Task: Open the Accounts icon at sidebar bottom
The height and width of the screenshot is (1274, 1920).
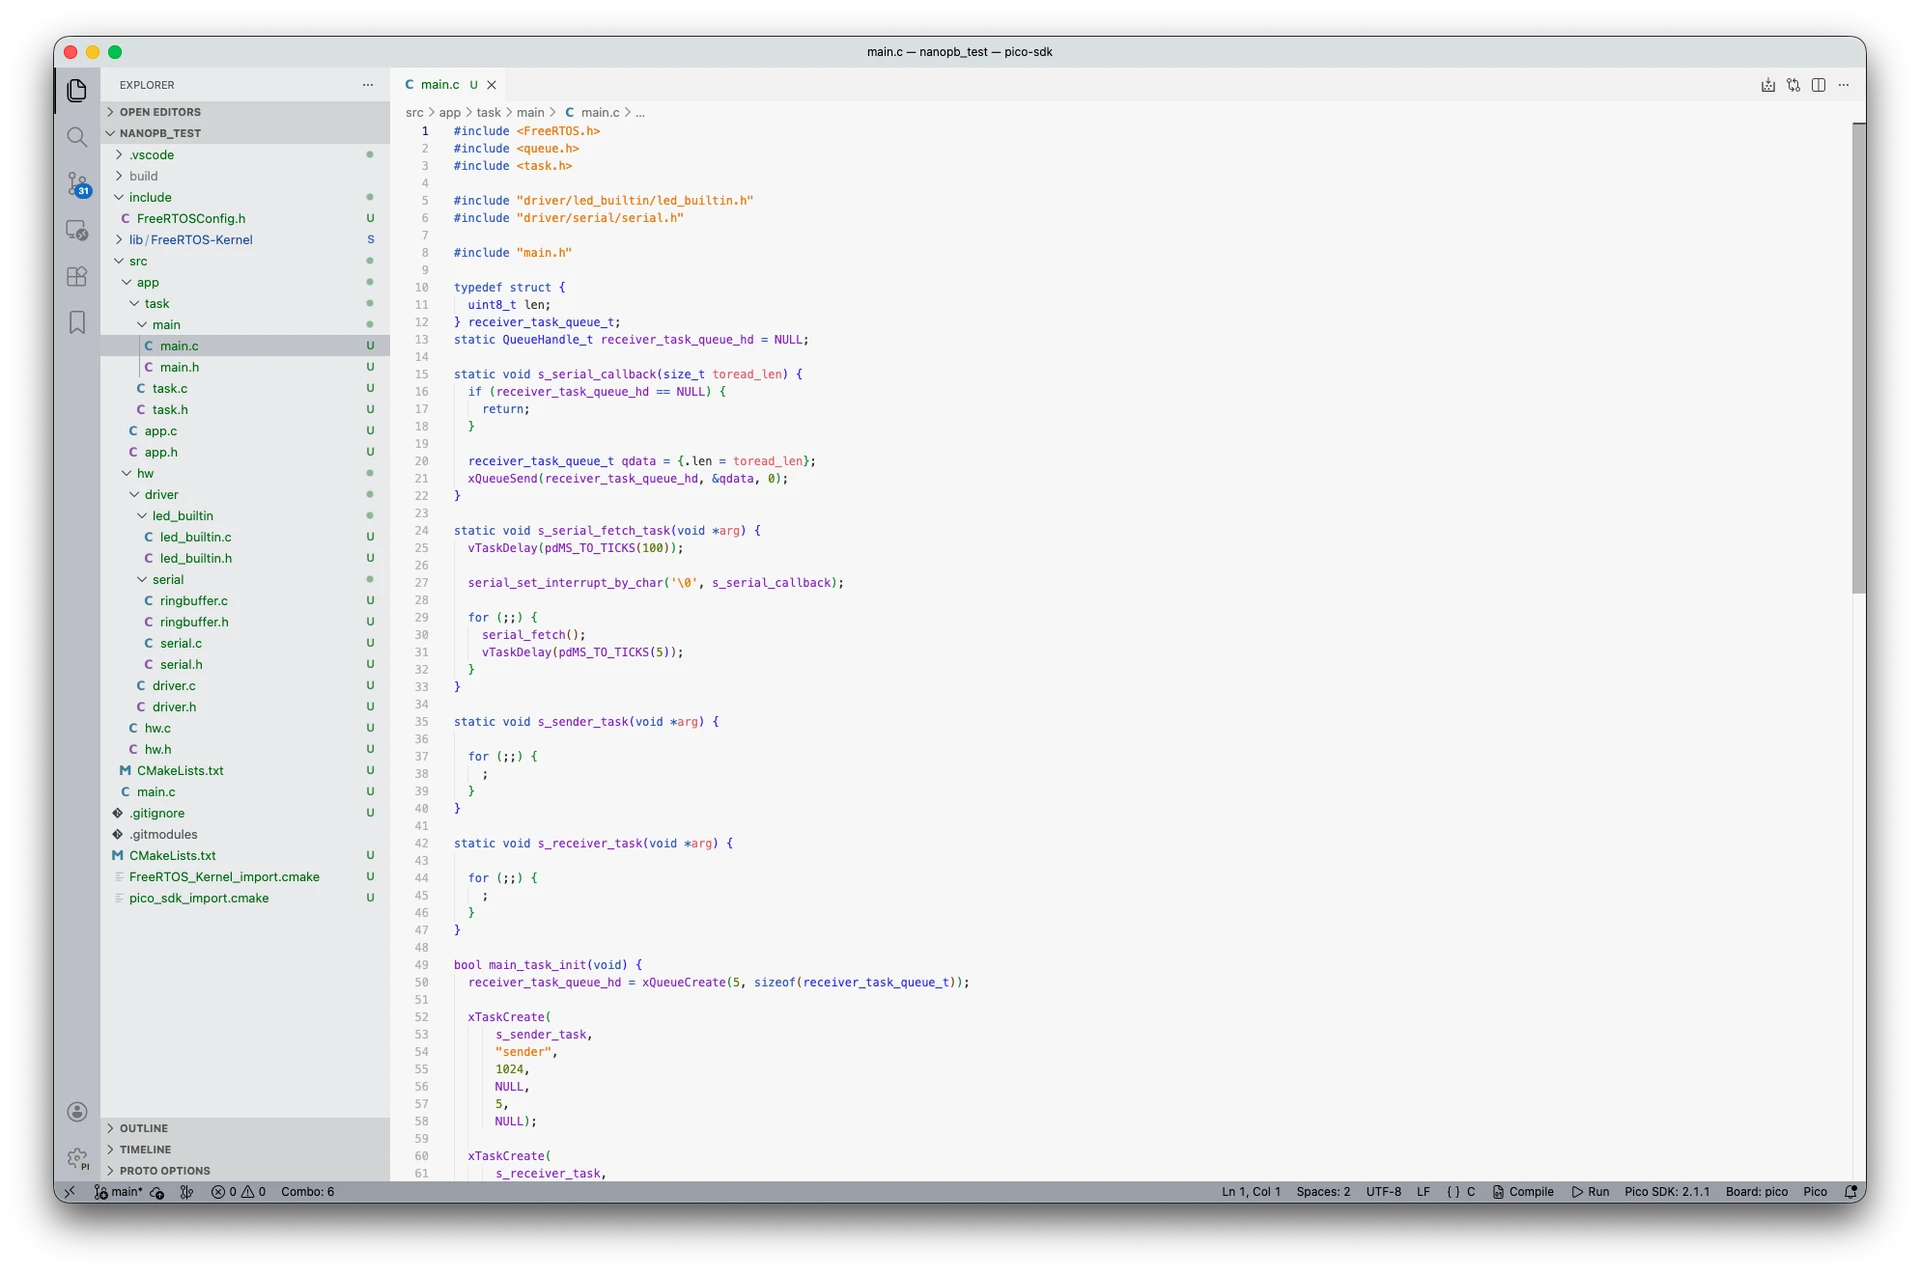Action: 77,1112
